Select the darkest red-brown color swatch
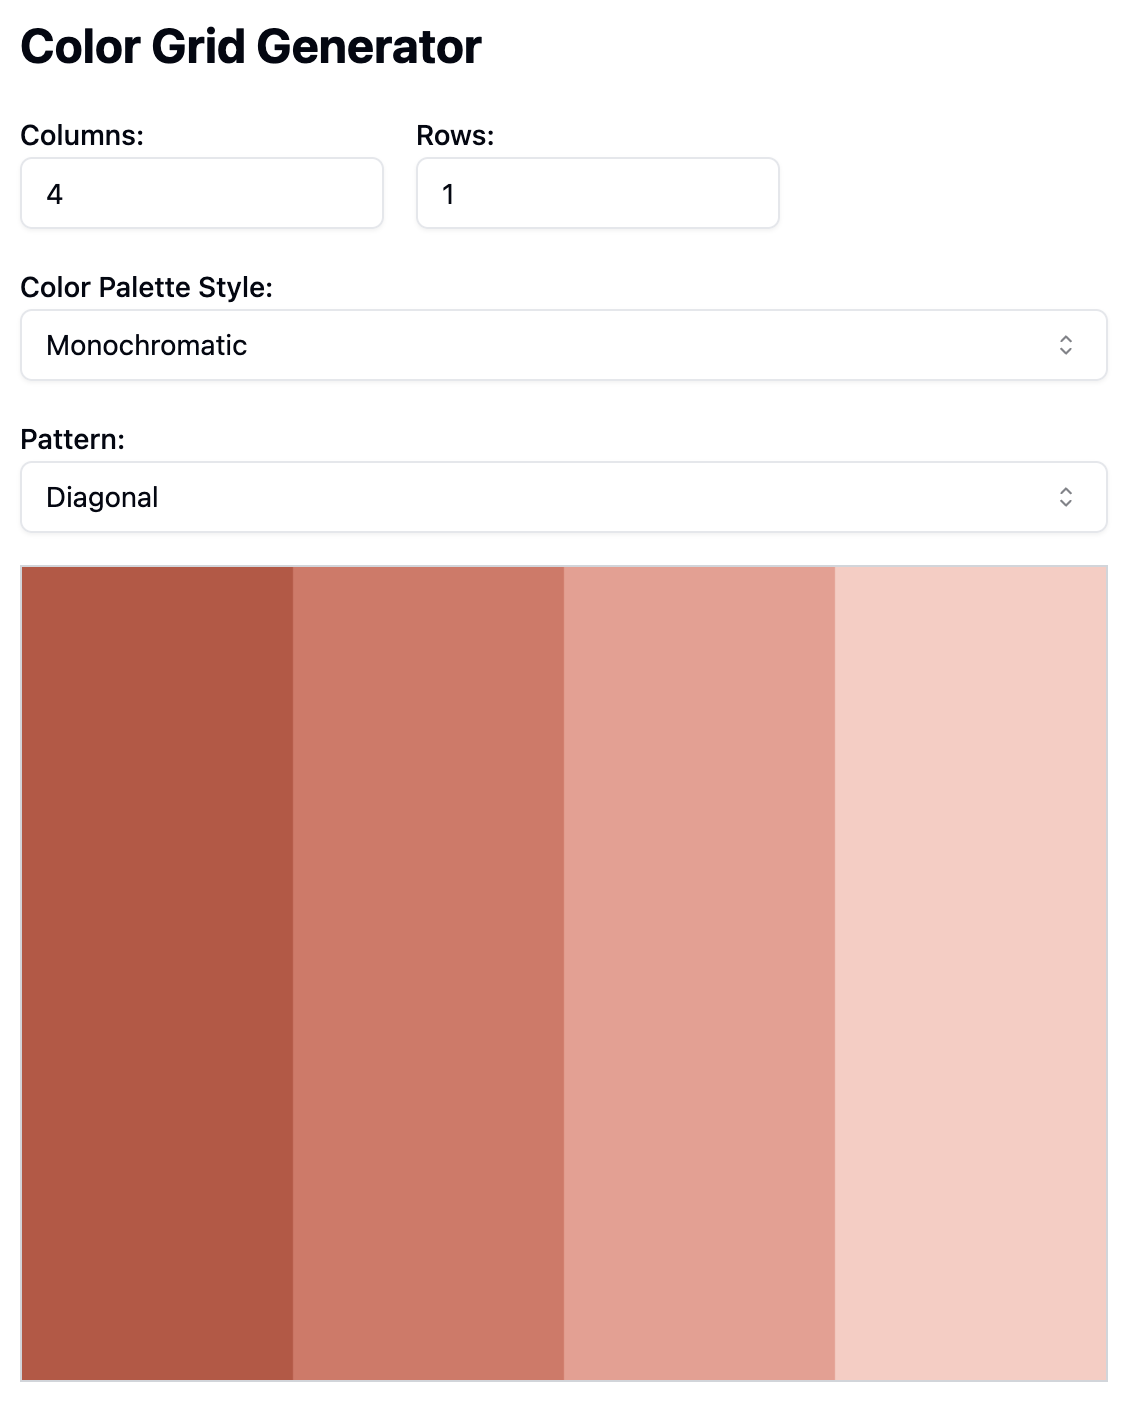Image resolution: width=1134 pixels, height=1402 pixels. 157,973
